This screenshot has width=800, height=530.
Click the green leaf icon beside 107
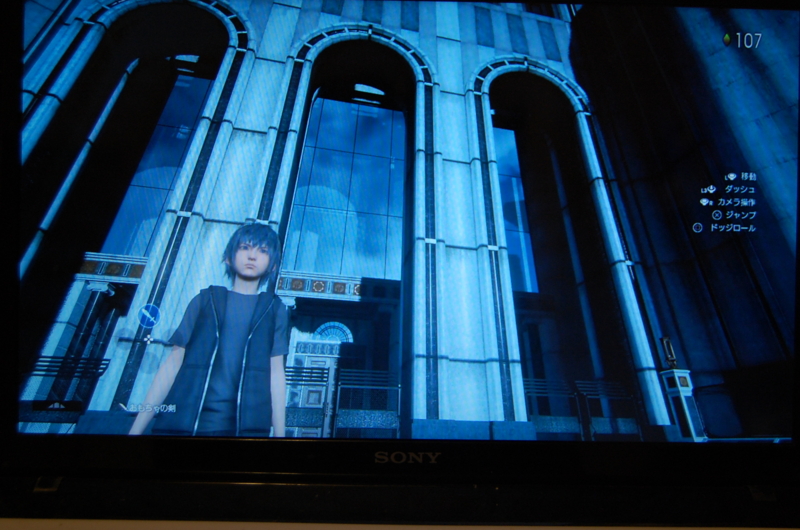tap(726, 40)
